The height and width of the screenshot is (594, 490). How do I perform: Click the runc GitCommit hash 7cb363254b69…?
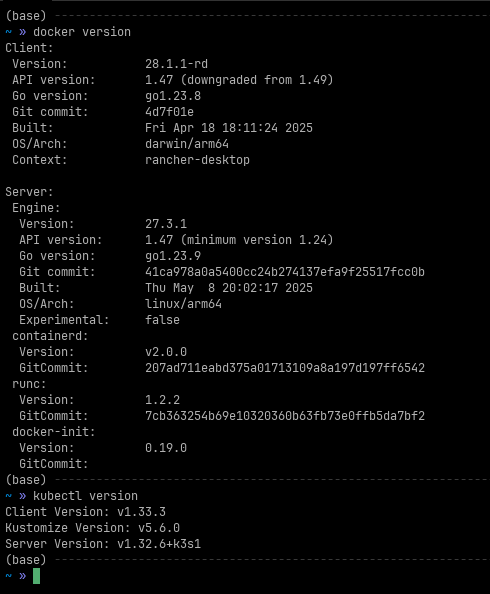(x=285, y=416)
